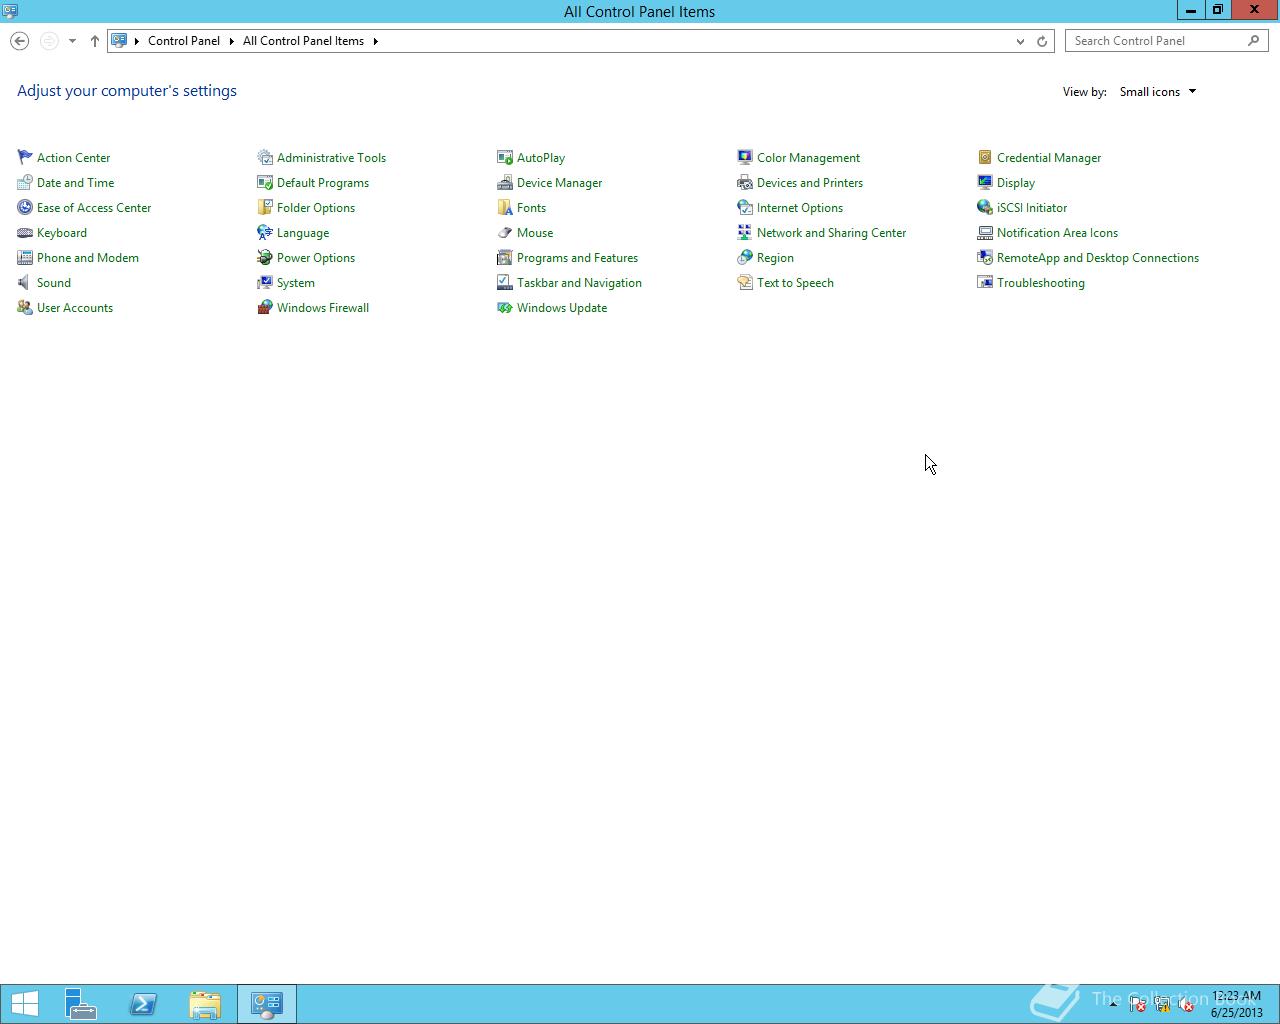Go up one level with Up arrow
The image size is (1280, 1024).
point(95,41)
